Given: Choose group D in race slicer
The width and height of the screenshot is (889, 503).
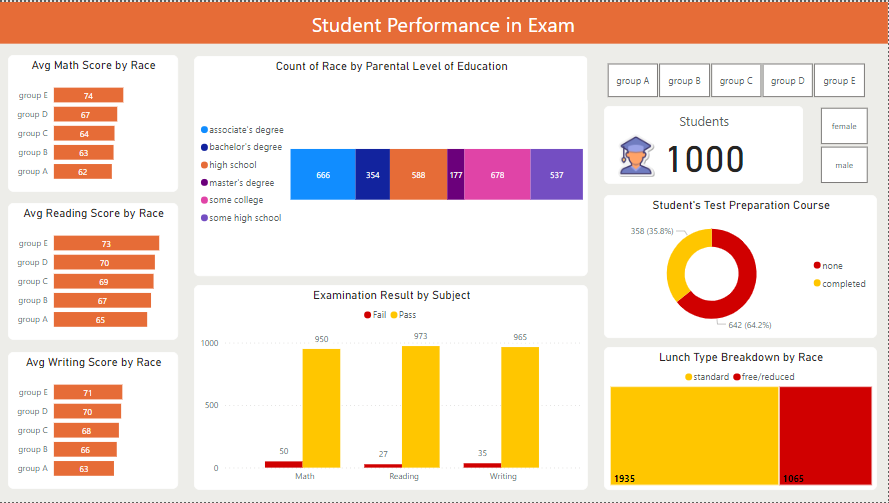Looking at the screenshot, I should (788, 81).
